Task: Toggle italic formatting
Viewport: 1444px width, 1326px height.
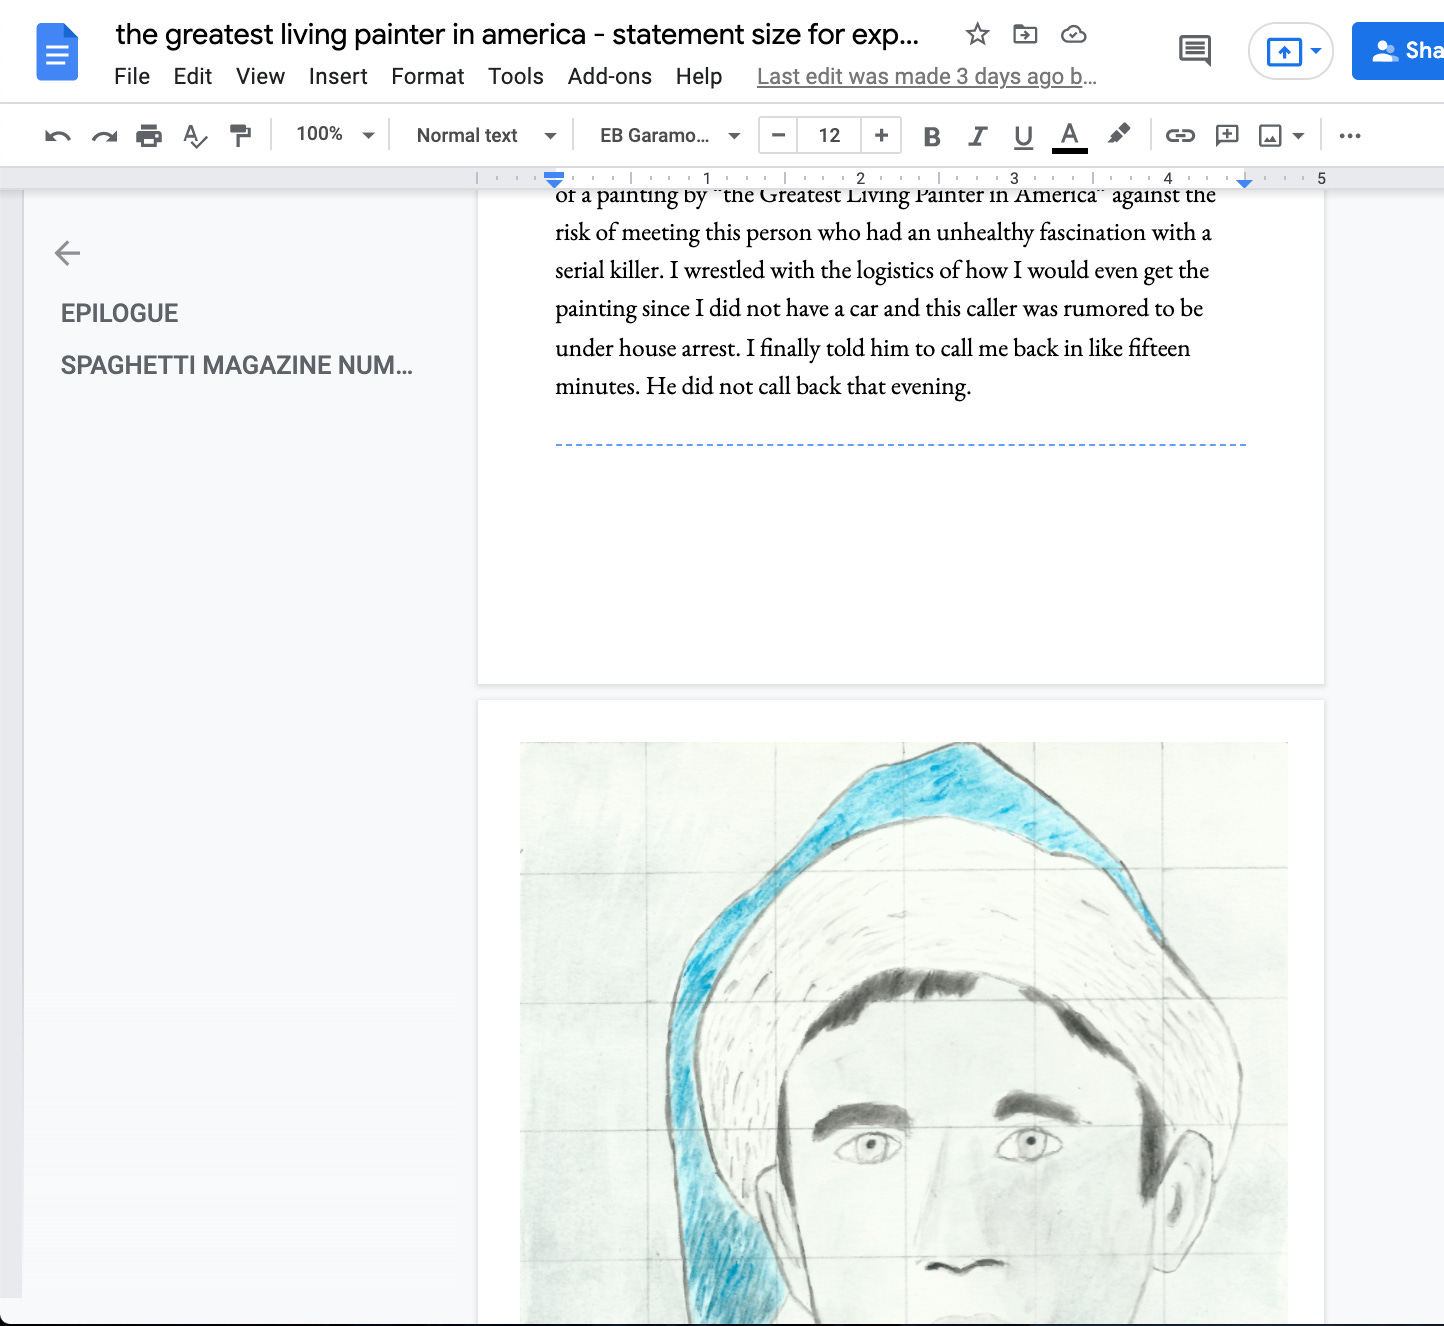Action: click(x=977, y=136)
